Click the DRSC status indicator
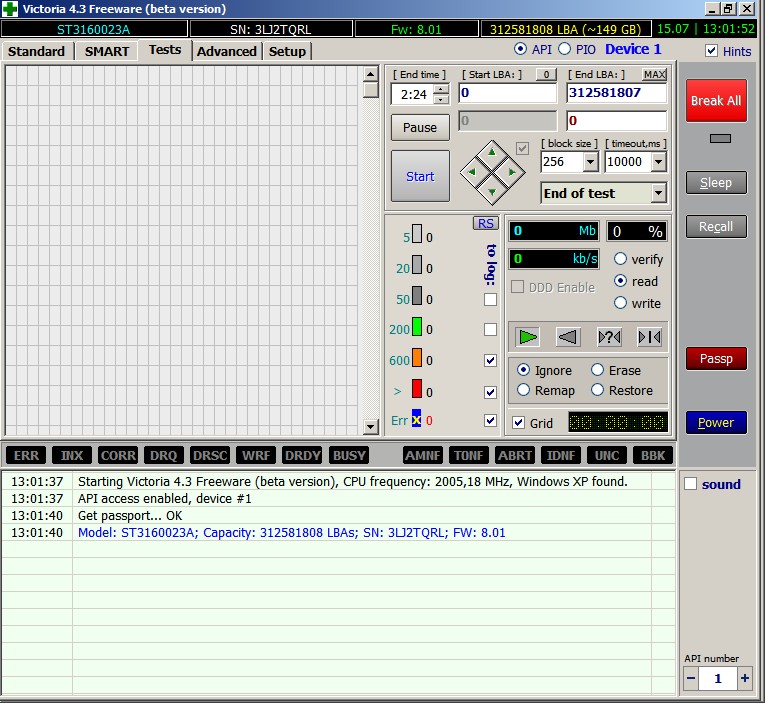 210,456
